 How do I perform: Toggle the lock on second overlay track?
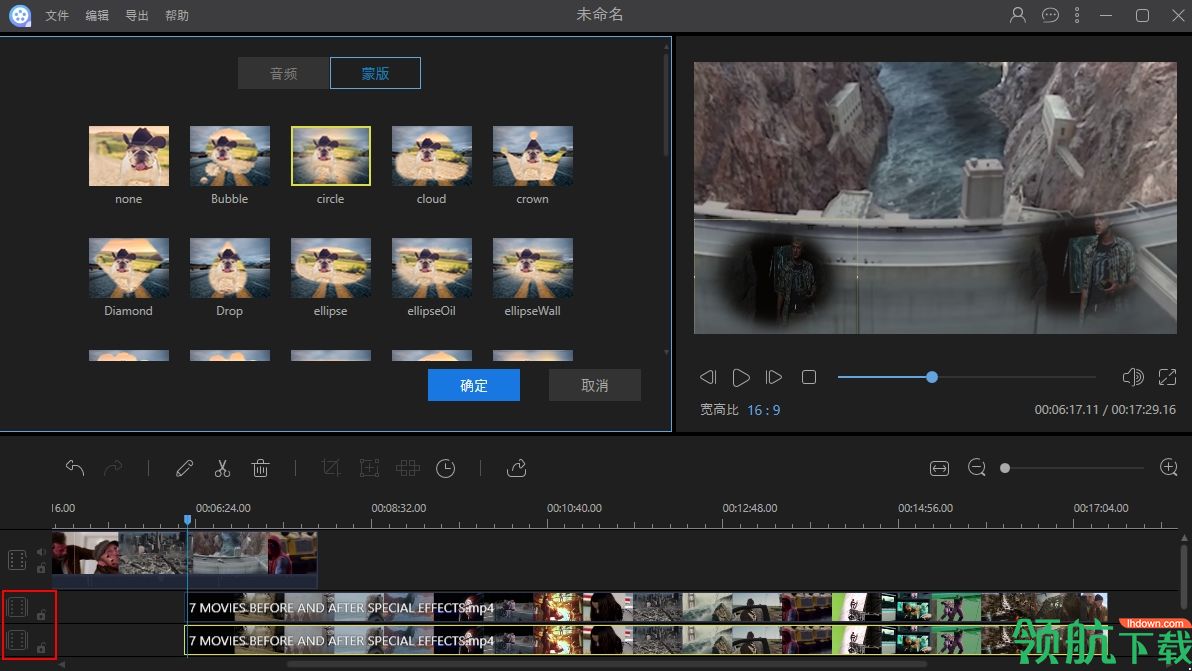pos(41,647)
